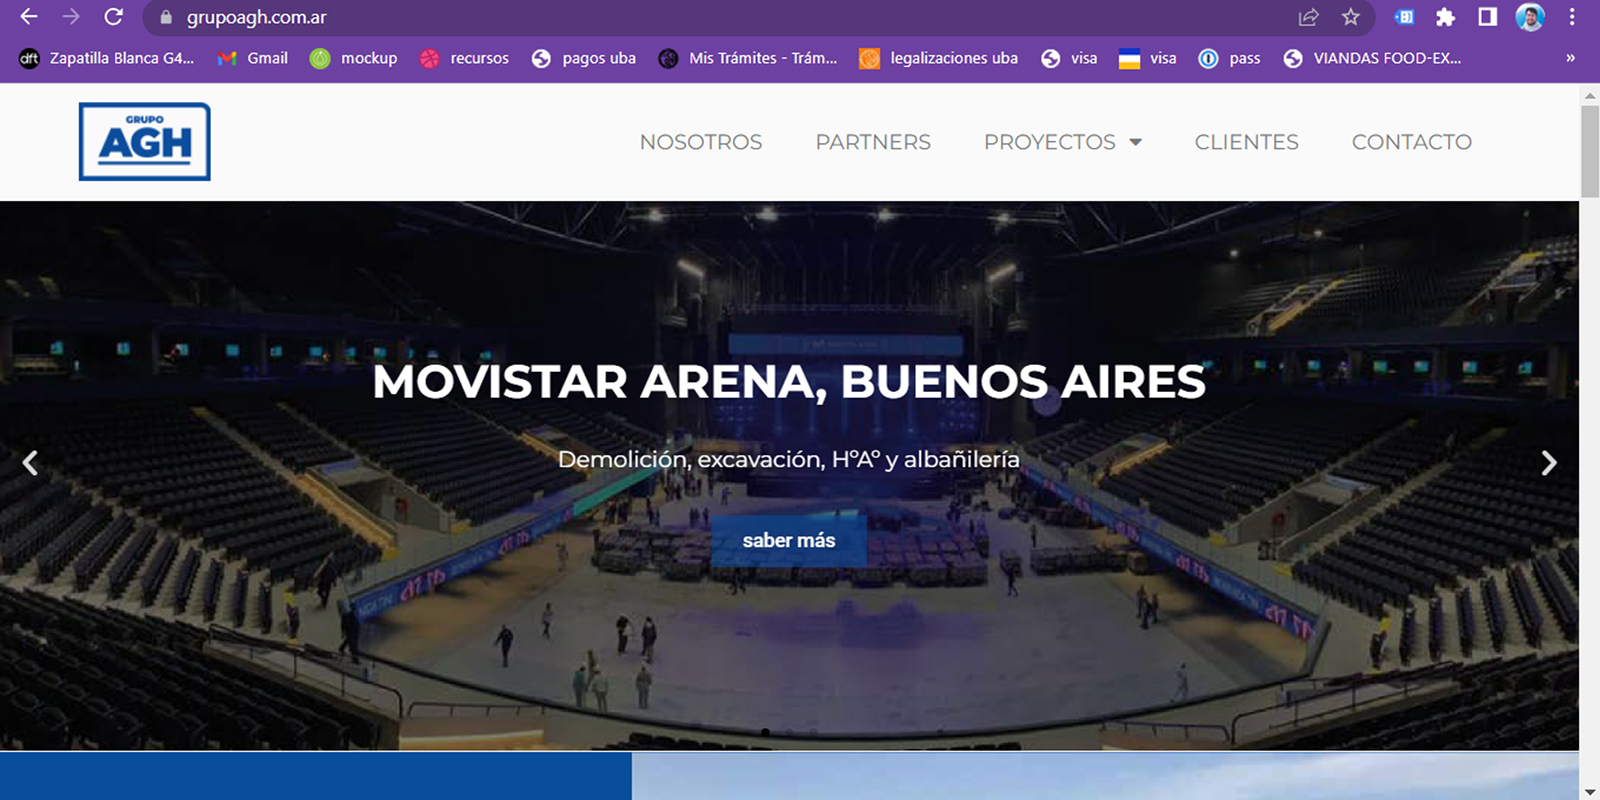Click the address bar URL grupoagh.com.ar
Screen dimensions: 1600x800
[257, 17]
